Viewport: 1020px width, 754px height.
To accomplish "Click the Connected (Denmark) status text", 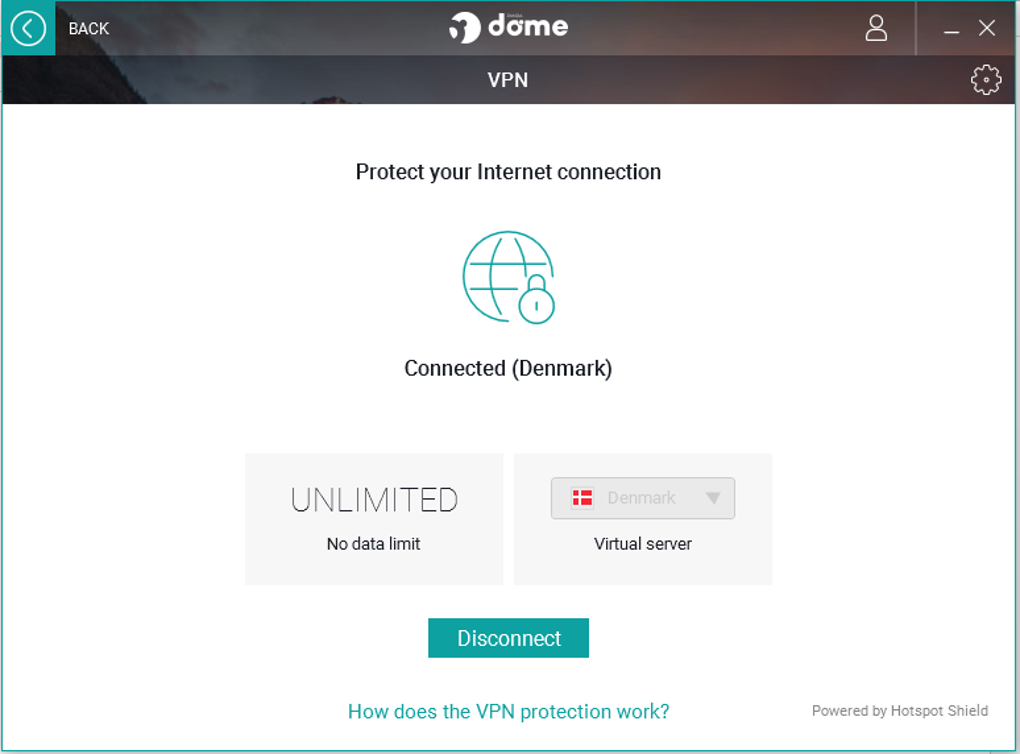I will tap(508, 369).
